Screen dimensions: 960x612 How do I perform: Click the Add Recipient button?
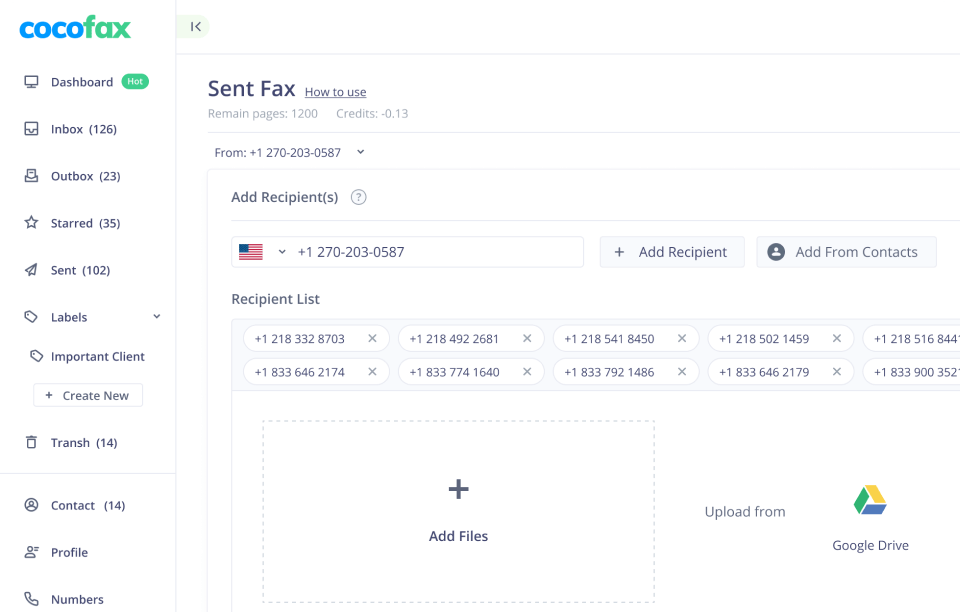(x=672, y=252)
